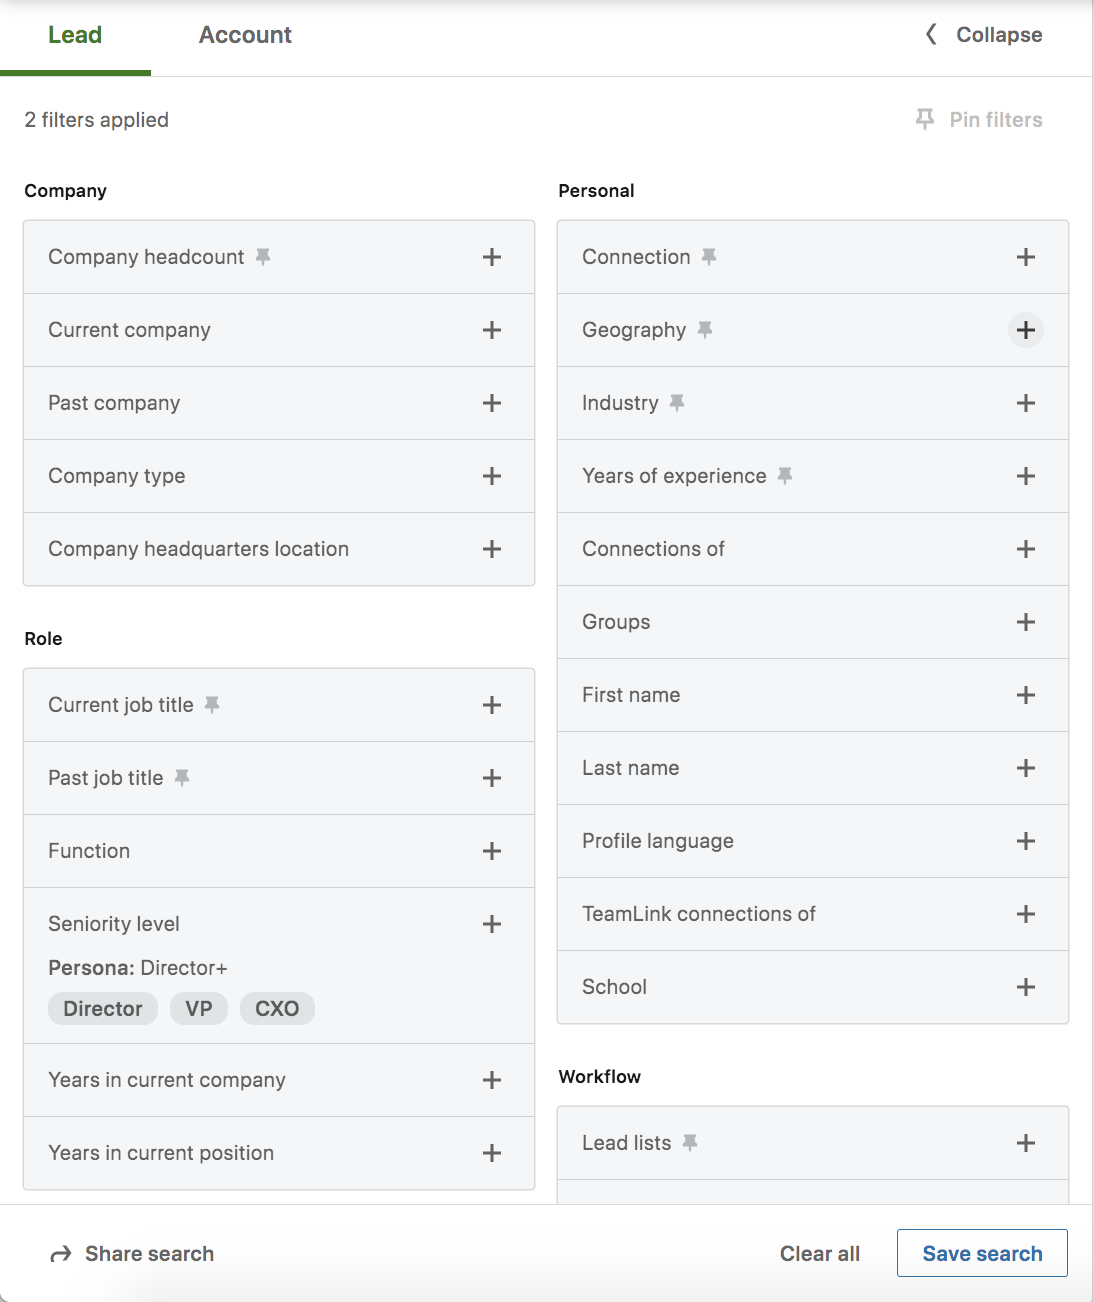
Task: Expand the Geography filter with plus icon
Action: point(1026,330)
